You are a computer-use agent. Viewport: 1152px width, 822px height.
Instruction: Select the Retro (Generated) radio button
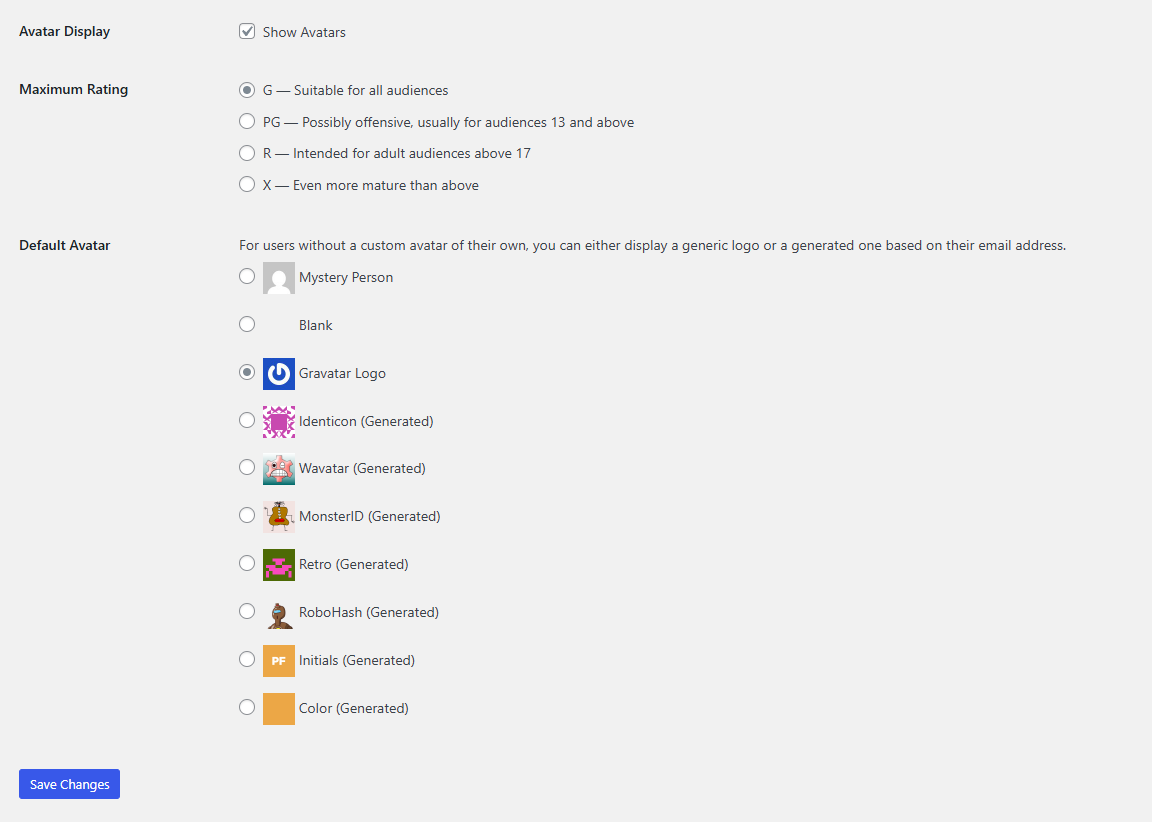[x=247, y=564]
